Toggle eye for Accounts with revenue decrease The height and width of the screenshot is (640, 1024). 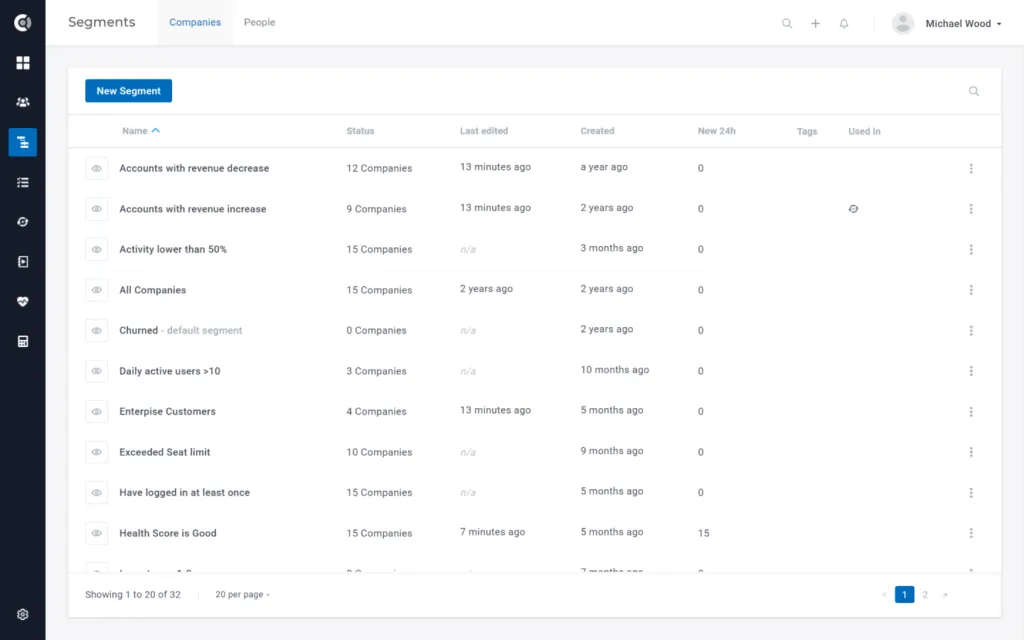(97, 168)
